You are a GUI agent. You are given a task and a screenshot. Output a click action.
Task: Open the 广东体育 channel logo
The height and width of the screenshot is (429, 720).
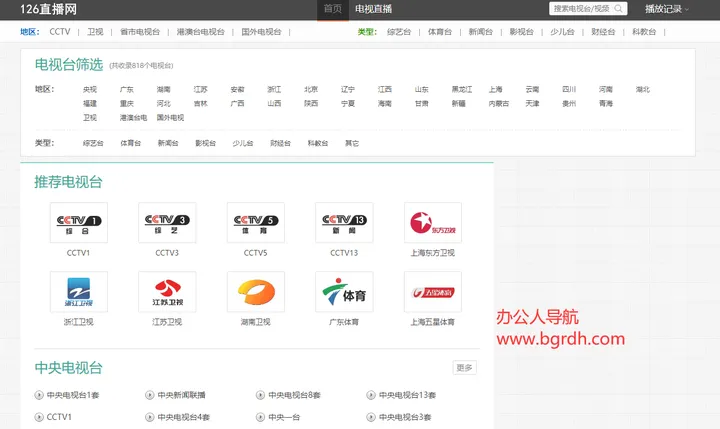(344, 292)
